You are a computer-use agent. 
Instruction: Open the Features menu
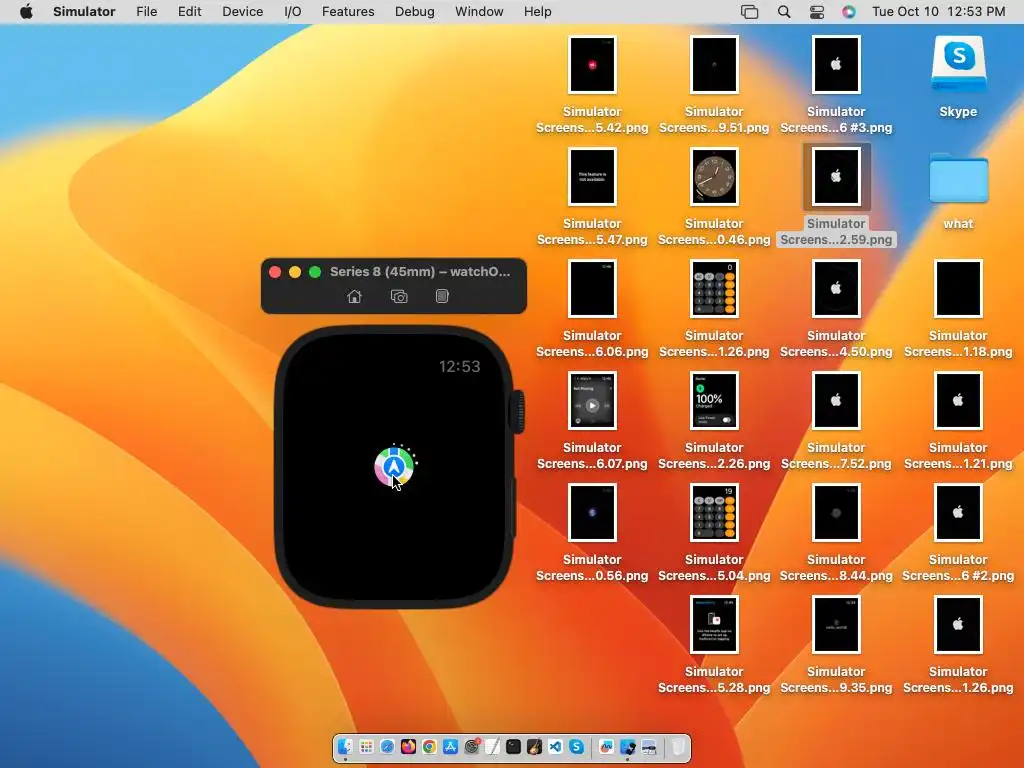click(x=348, y=12)
